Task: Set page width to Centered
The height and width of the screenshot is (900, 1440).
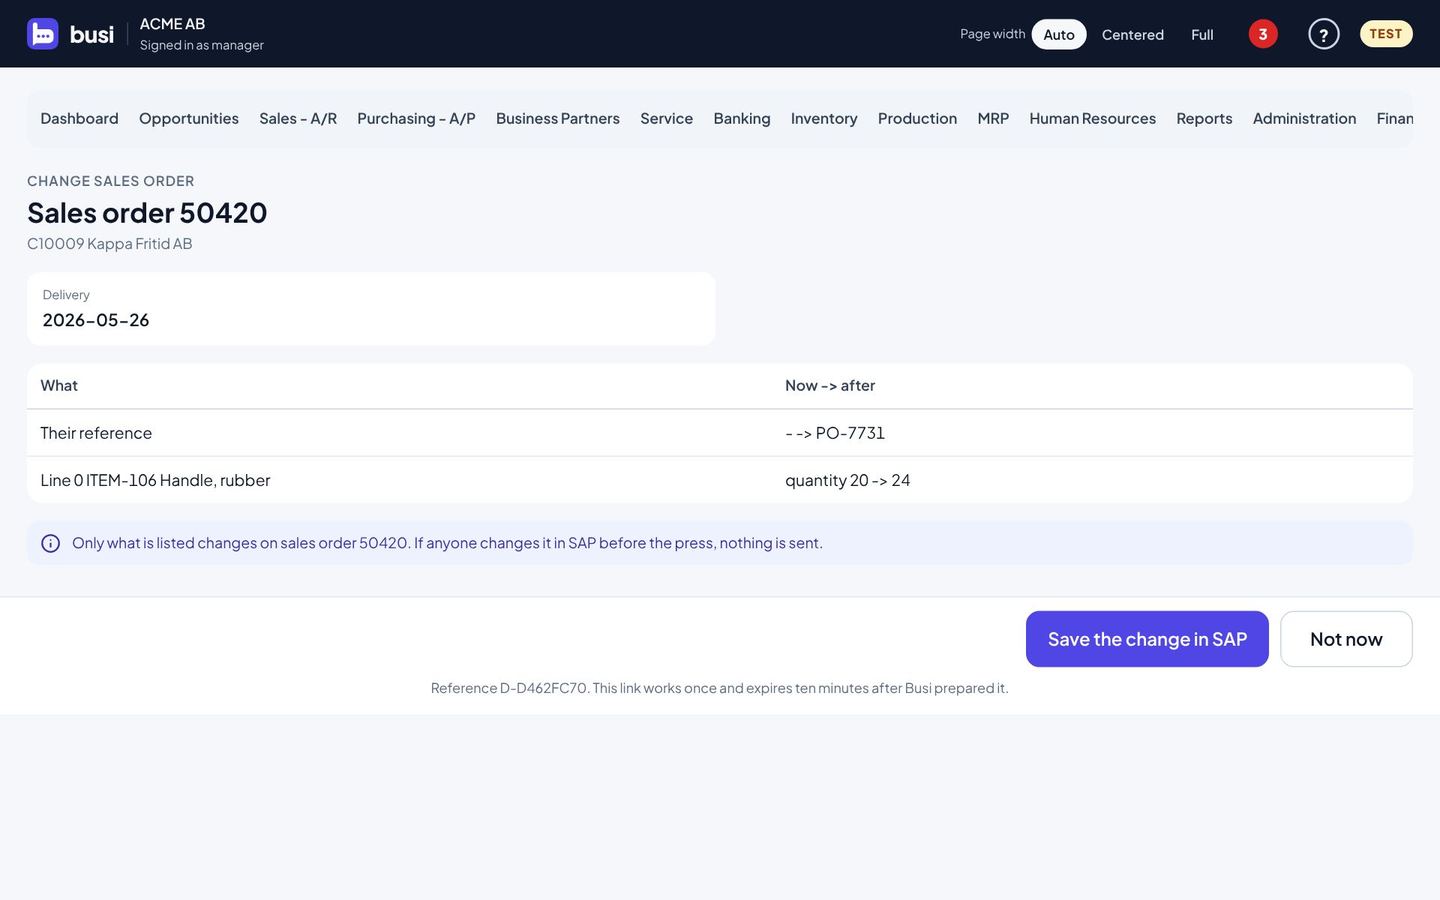Action: pos(1133,34)
